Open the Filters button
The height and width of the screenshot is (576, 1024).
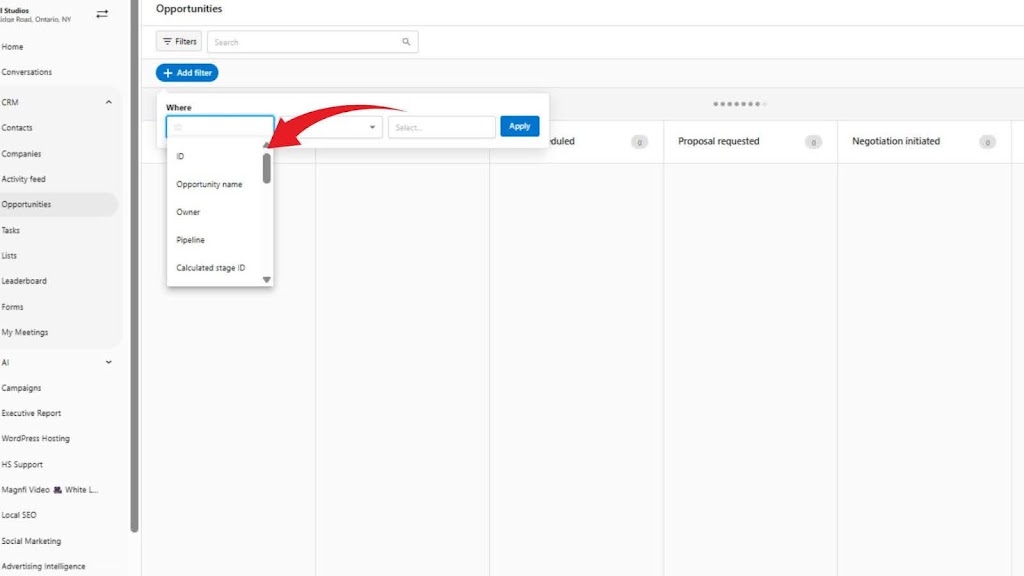(179, 41)
